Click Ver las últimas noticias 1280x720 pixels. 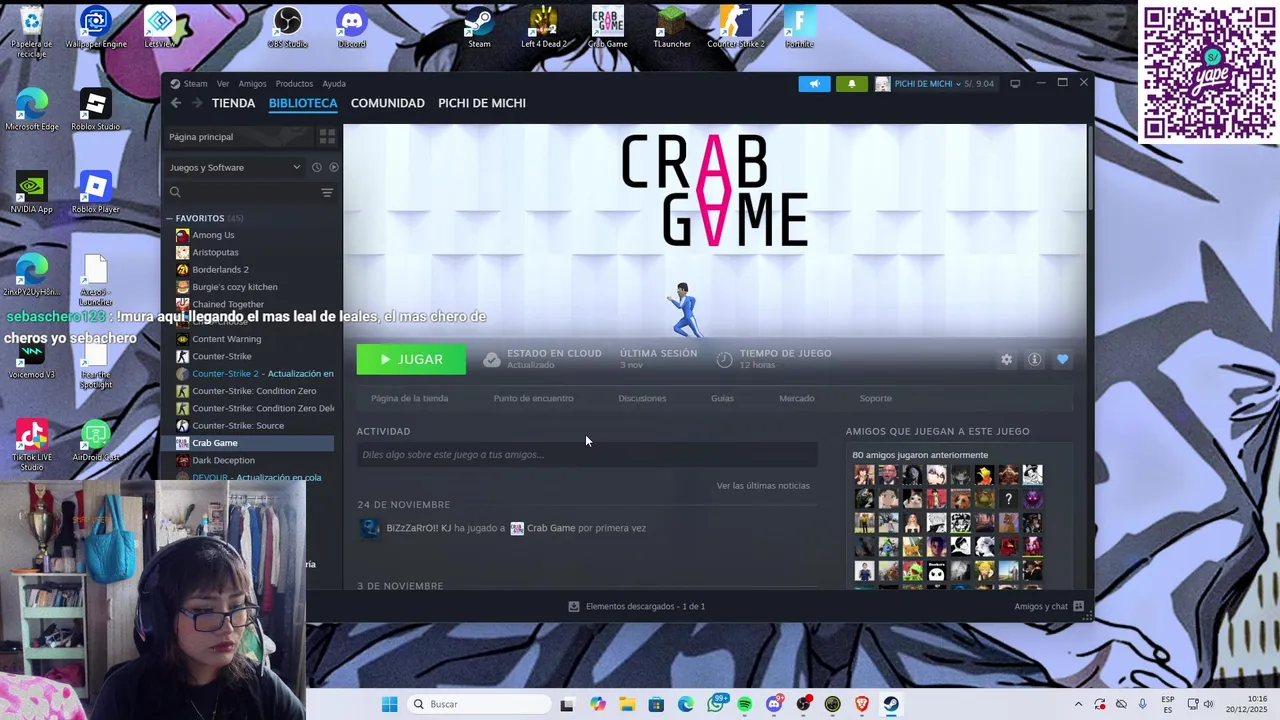pos(763,486)
